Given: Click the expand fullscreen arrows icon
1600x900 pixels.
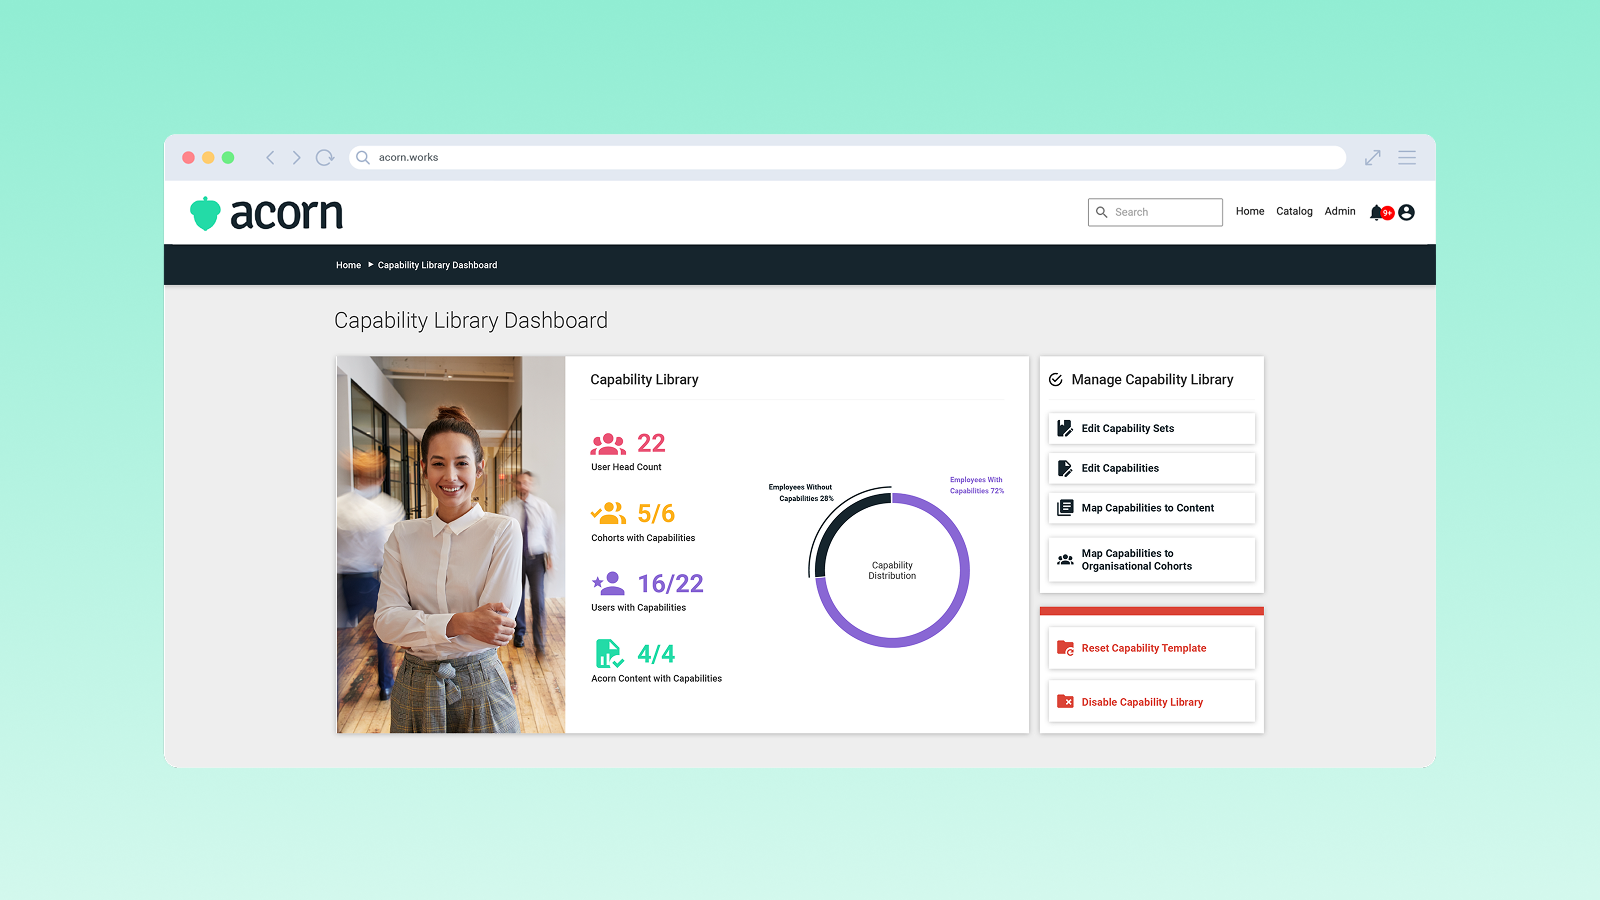Looking at the screenshot, I should point(1372,158).
